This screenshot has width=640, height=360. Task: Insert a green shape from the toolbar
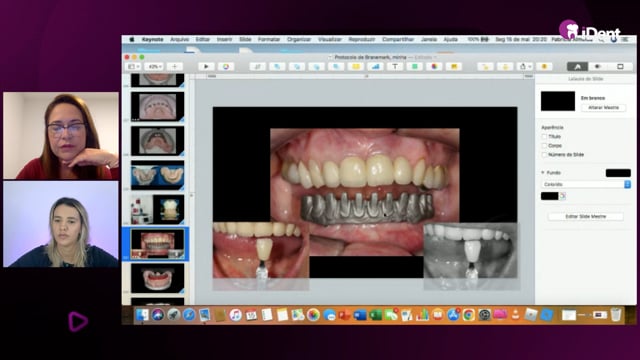pos(415,67)
